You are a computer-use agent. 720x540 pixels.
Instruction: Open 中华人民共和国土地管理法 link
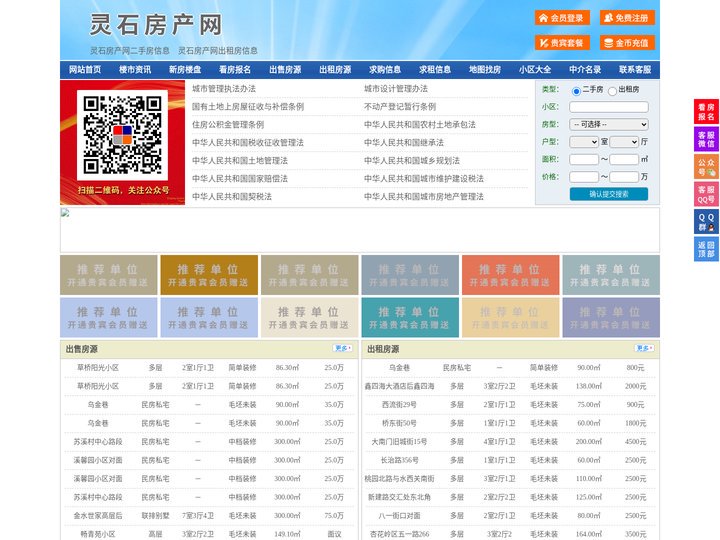(240, 160)
